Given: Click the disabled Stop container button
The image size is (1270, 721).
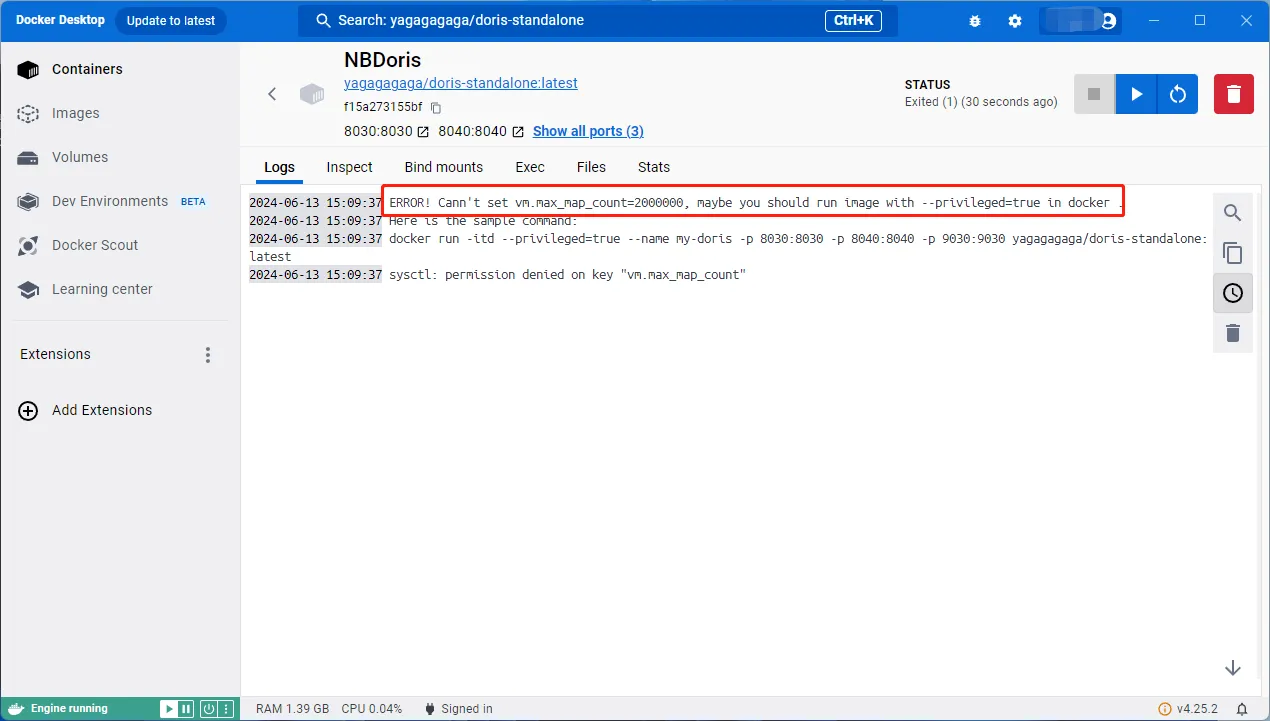Looking at the screenshot, I should (x=1094, y=94).
